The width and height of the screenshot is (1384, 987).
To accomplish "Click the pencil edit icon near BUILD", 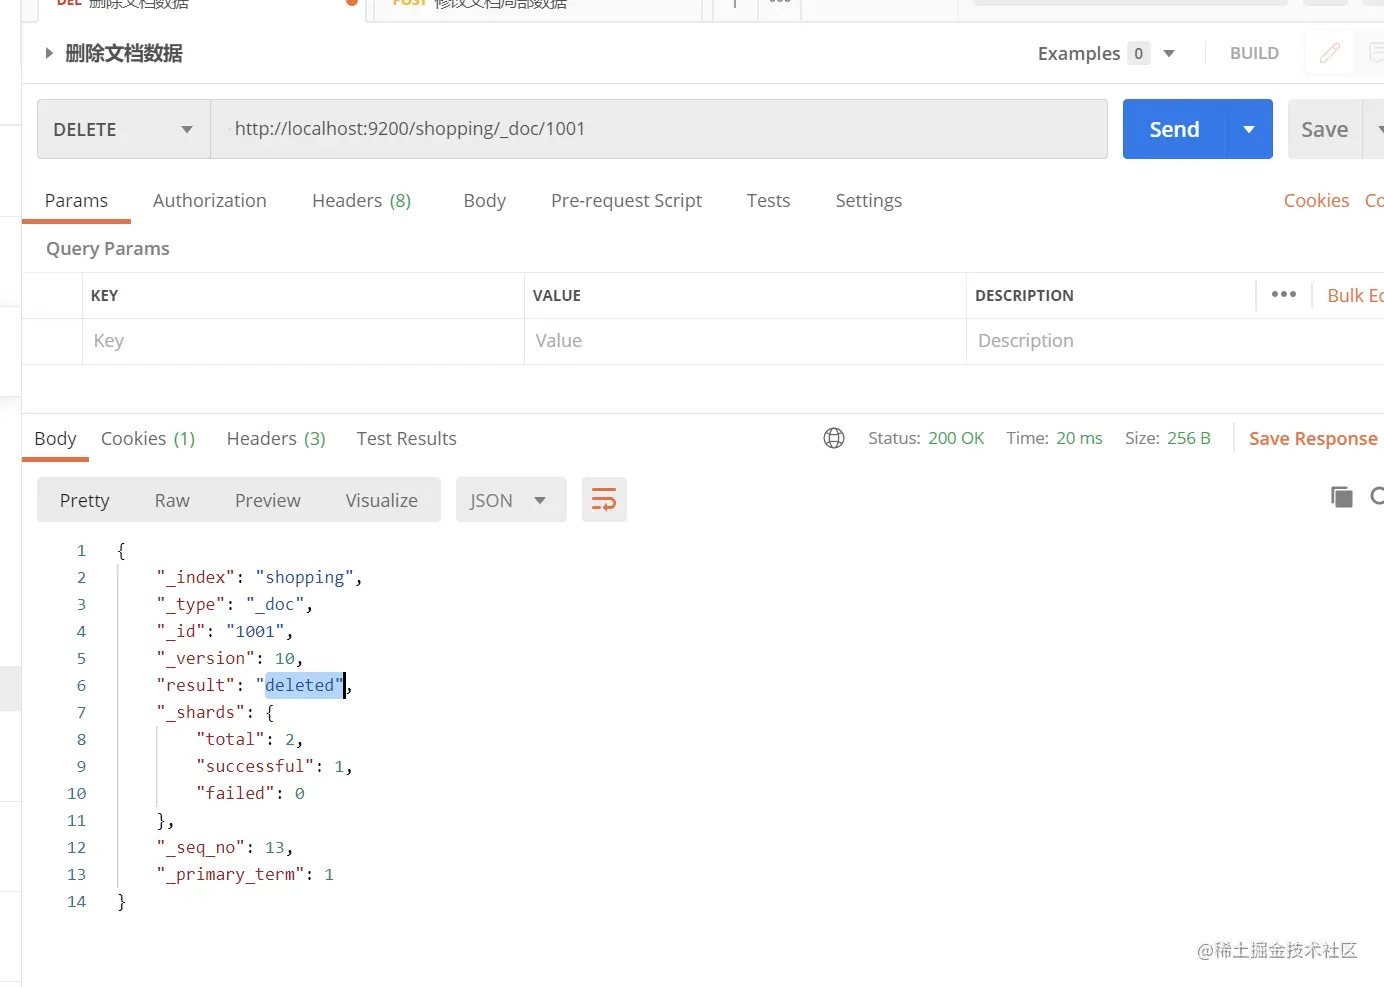I will (x=1329, y=53).
